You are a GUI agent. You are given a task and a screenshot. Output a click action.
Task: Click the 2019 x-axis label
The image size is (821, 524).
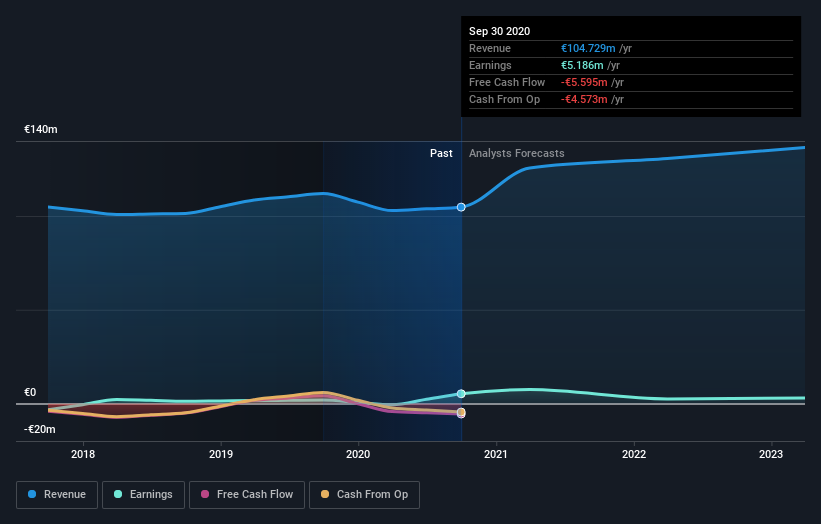click(221, 454)
